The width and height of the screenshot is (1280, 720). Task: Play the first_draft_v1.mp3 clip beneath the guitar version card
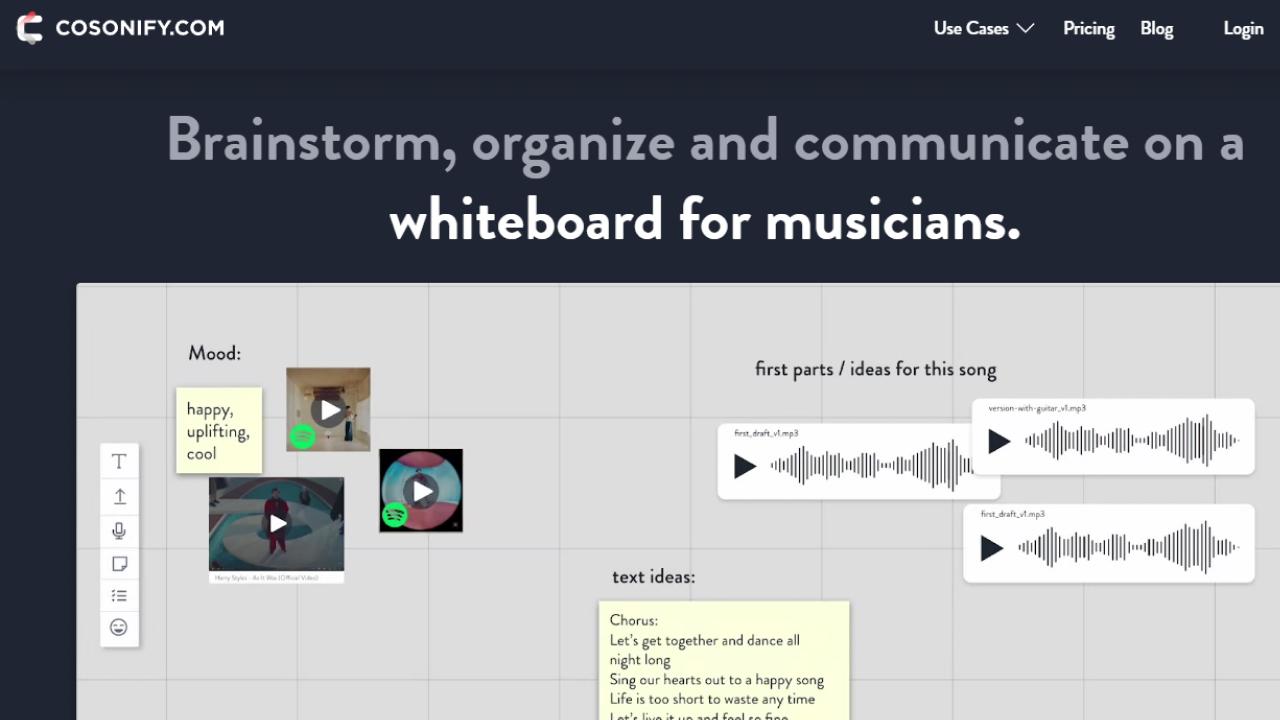[991, 548]
